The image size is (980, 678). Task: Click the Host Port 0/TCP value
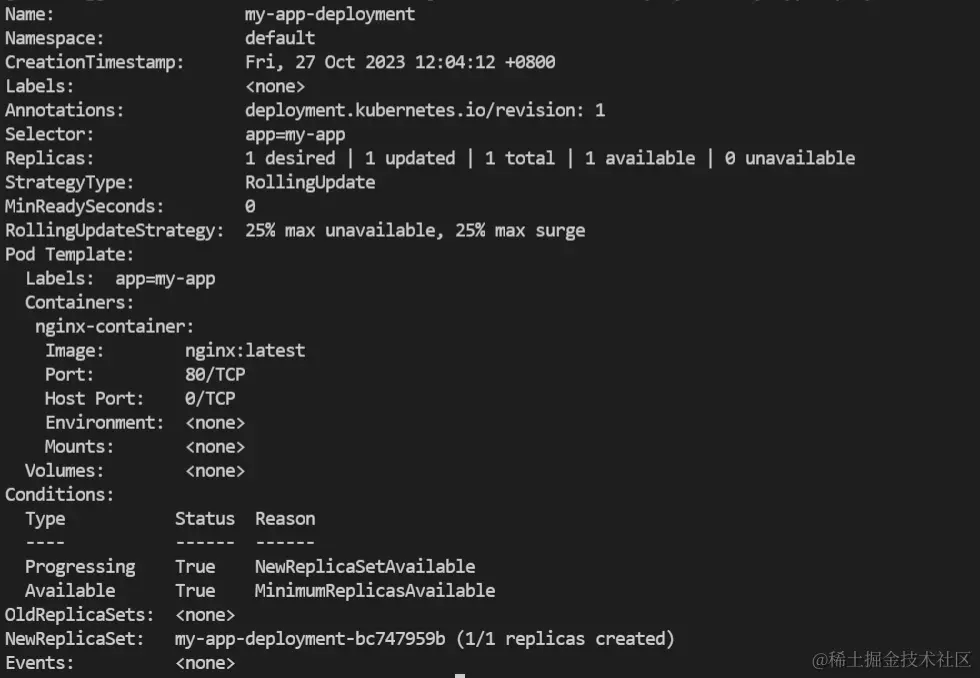tap(210, 399)
